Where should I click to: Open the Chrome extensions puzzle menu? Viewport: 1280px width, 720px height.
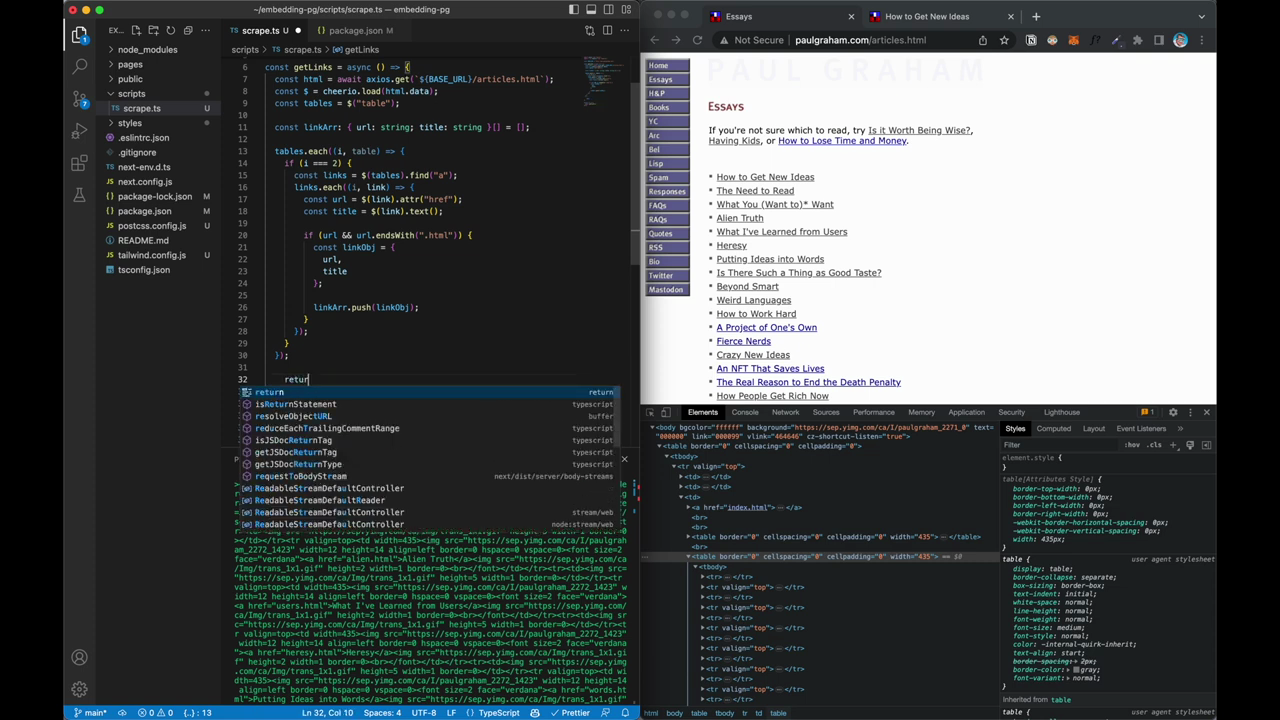1137,40
